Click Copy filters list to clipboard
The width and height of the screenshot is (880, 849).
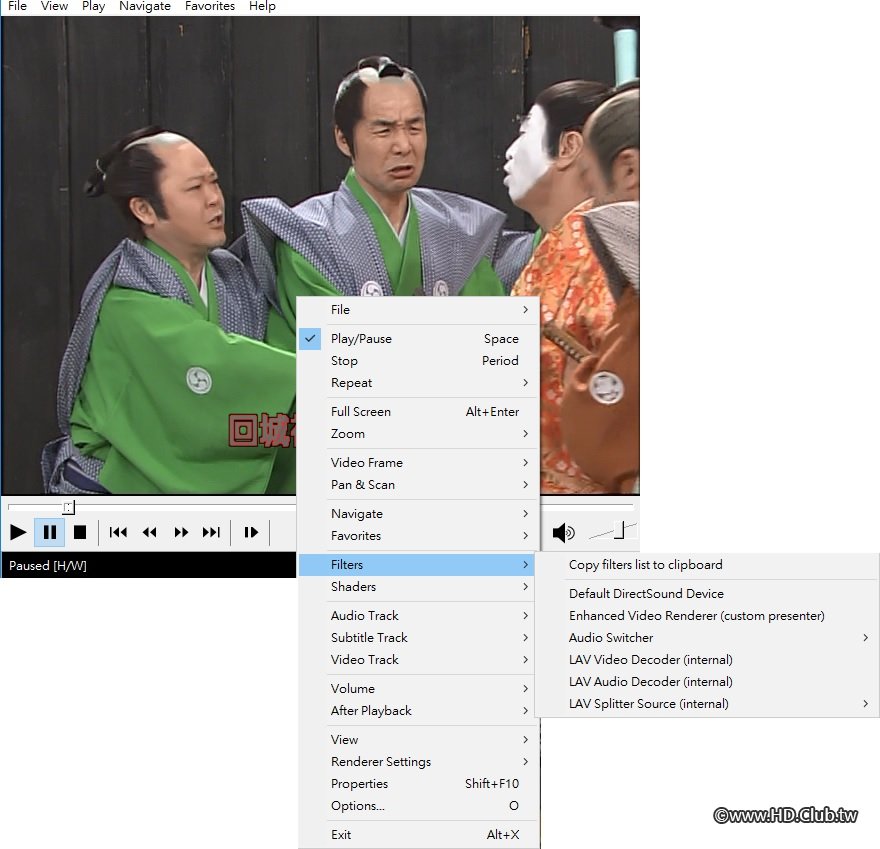[707, 565]
